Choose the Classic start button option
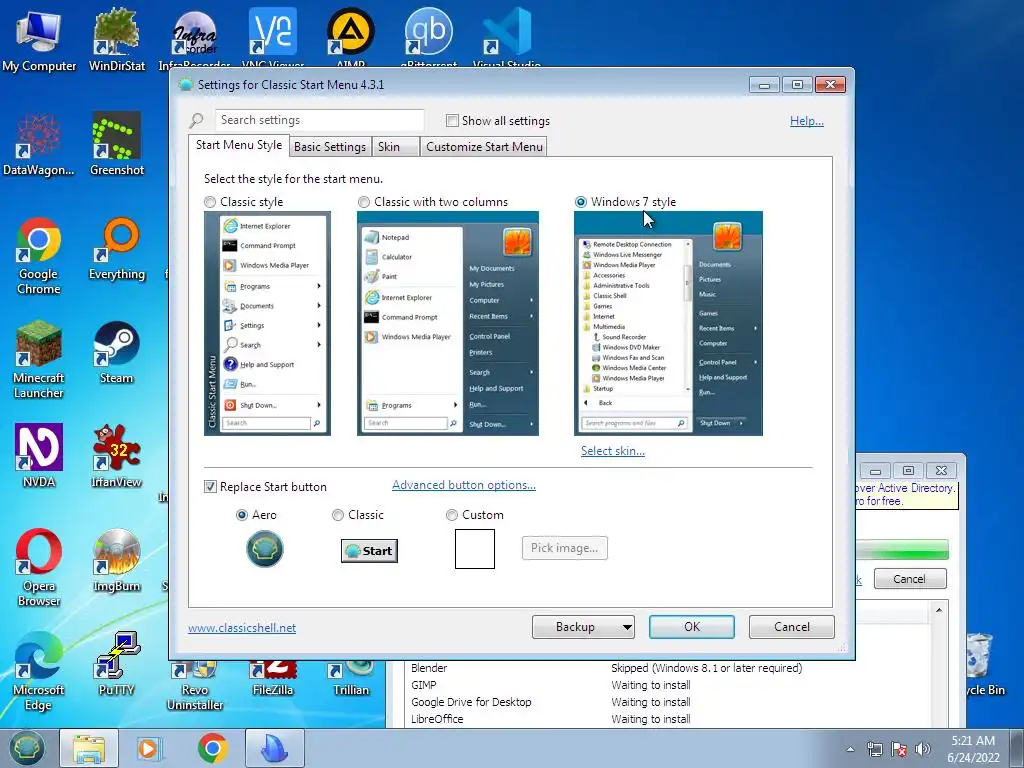 (338, 515)
